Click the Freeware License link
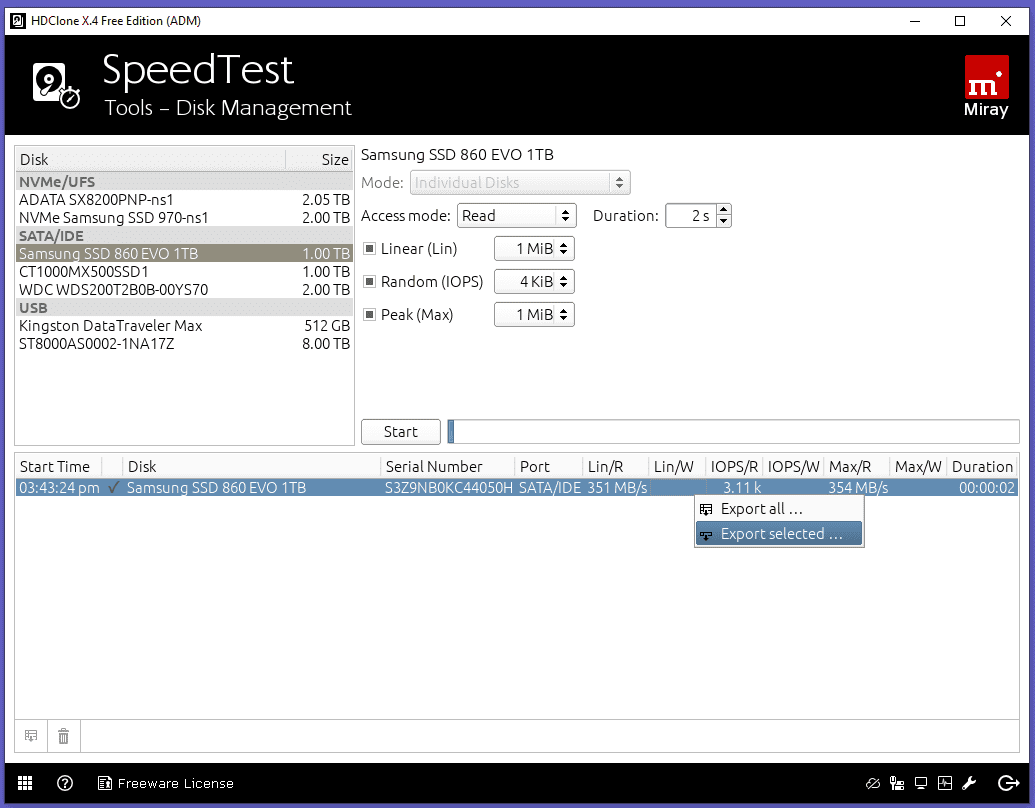 click(x=176, y=784)
